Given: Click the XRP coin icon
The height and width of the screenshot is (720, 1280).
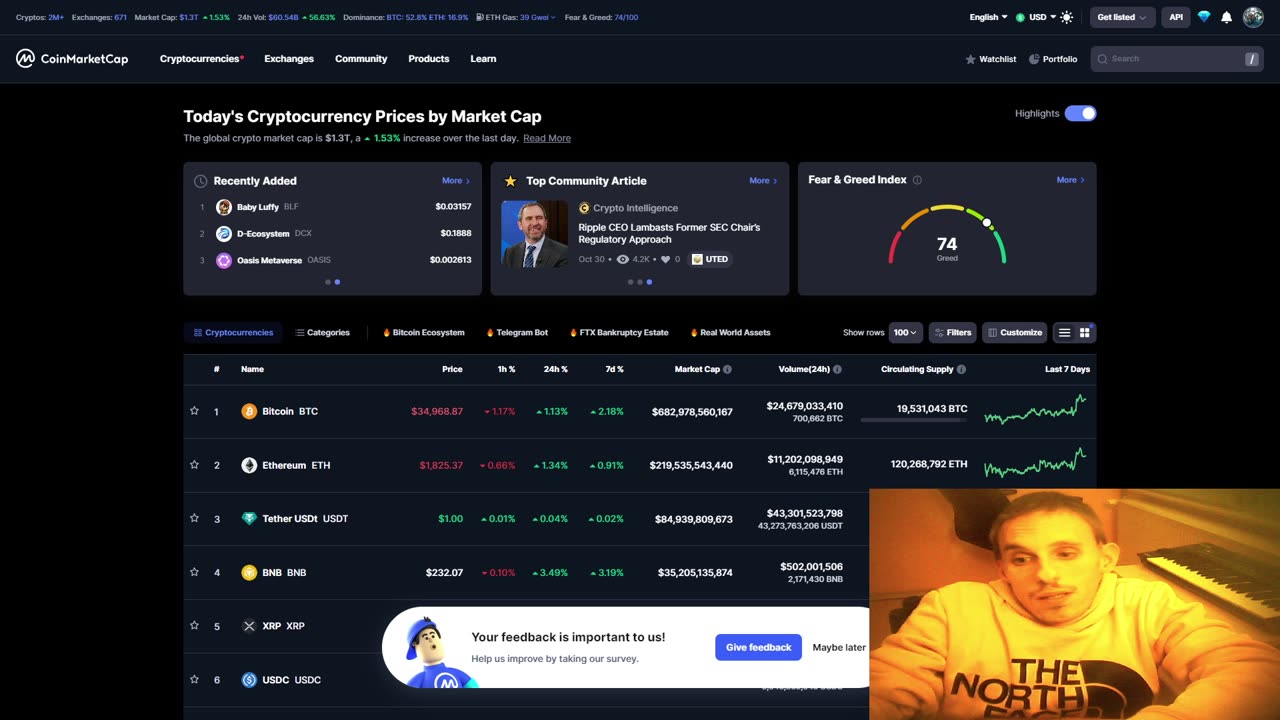Looking at the screenshot, I should click(249, 626).
